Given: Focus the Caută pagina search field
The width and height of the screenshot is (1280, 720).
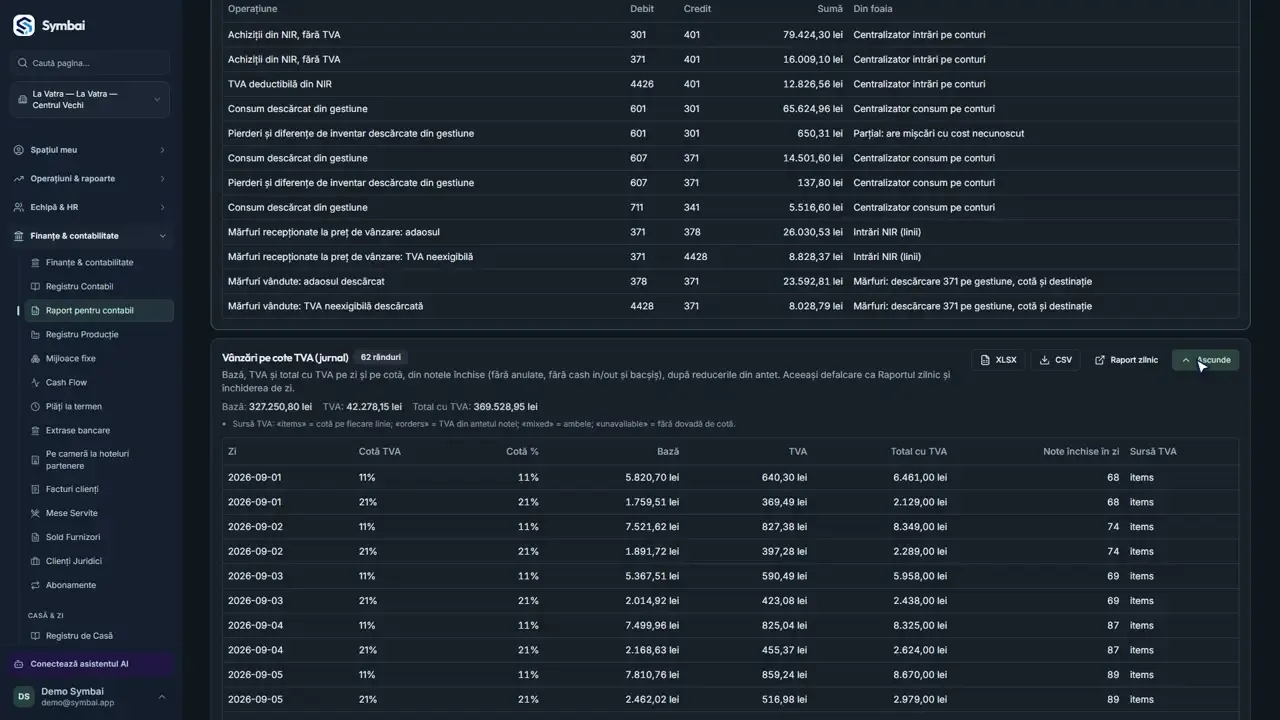Looking at the screenshot, I should (90, 63).
